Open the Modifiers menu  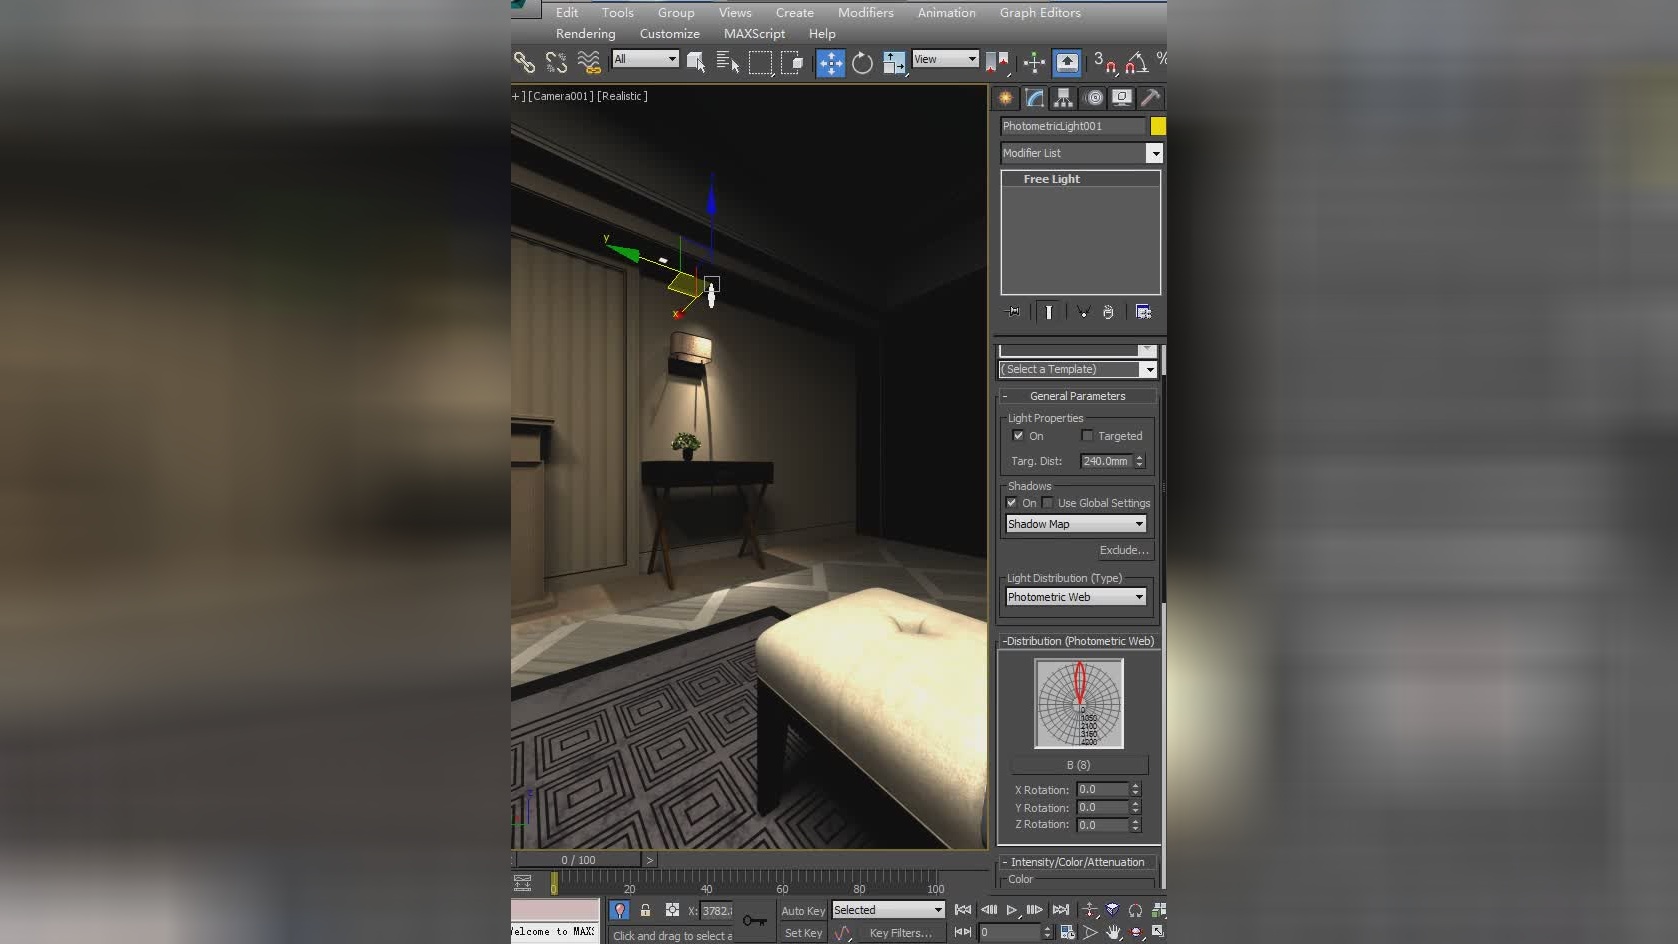click(x=866, y=12)
